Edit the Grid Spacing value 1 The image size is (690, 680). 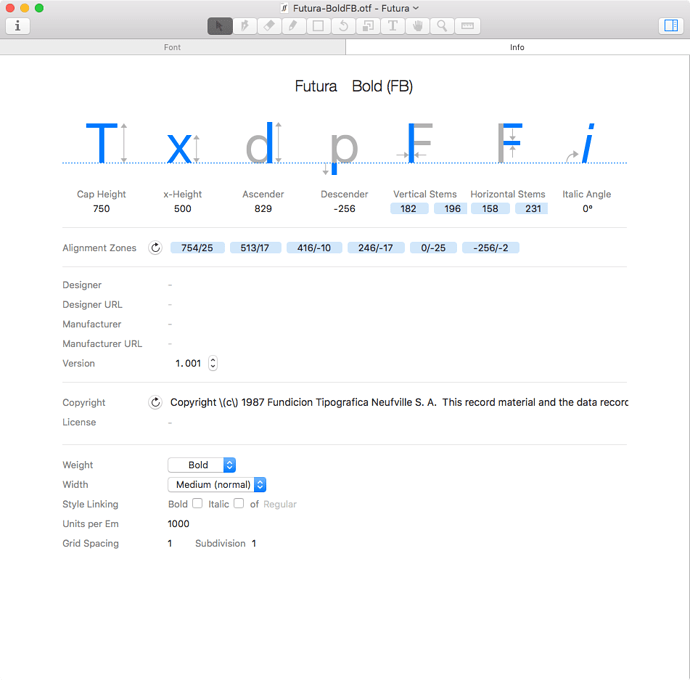coord(170,544)
